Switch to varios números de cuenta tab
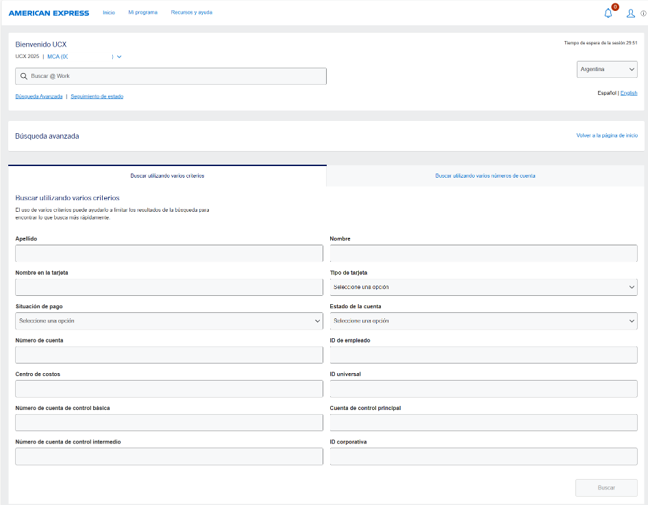648x505 pixels. [485, 176]
